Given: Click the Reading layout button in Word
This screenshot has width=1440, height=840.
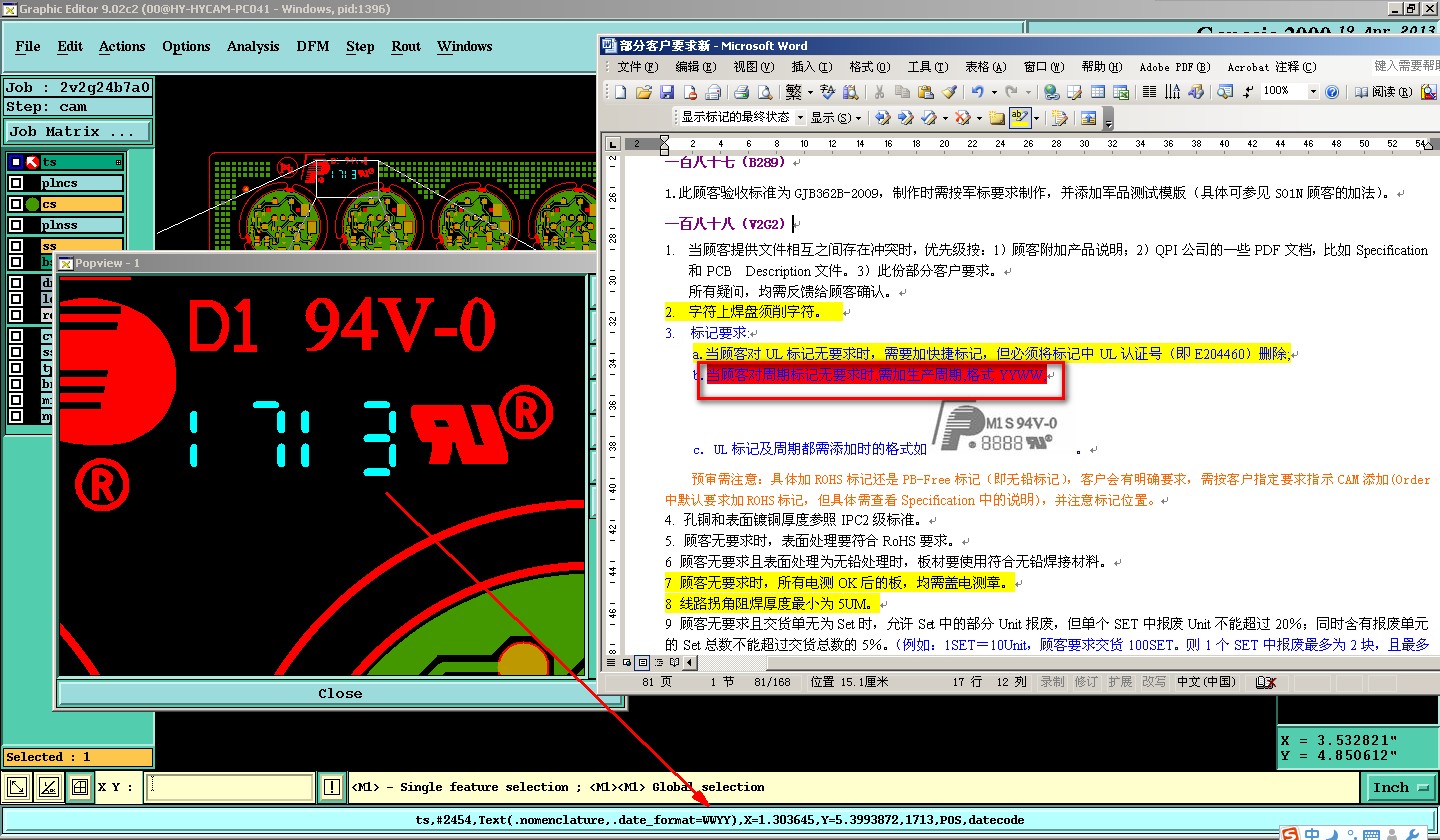Looking at the screenshot, I should click(1383, 92).
